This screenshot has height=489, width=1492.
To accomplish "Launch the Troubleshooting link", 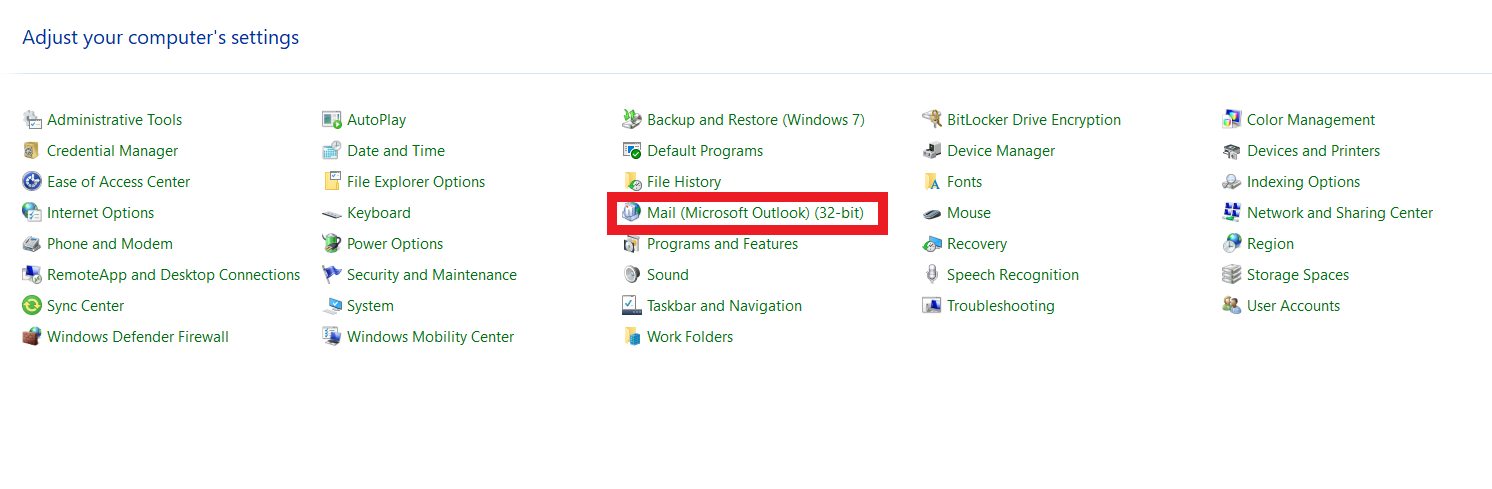I will point(1001,306).
